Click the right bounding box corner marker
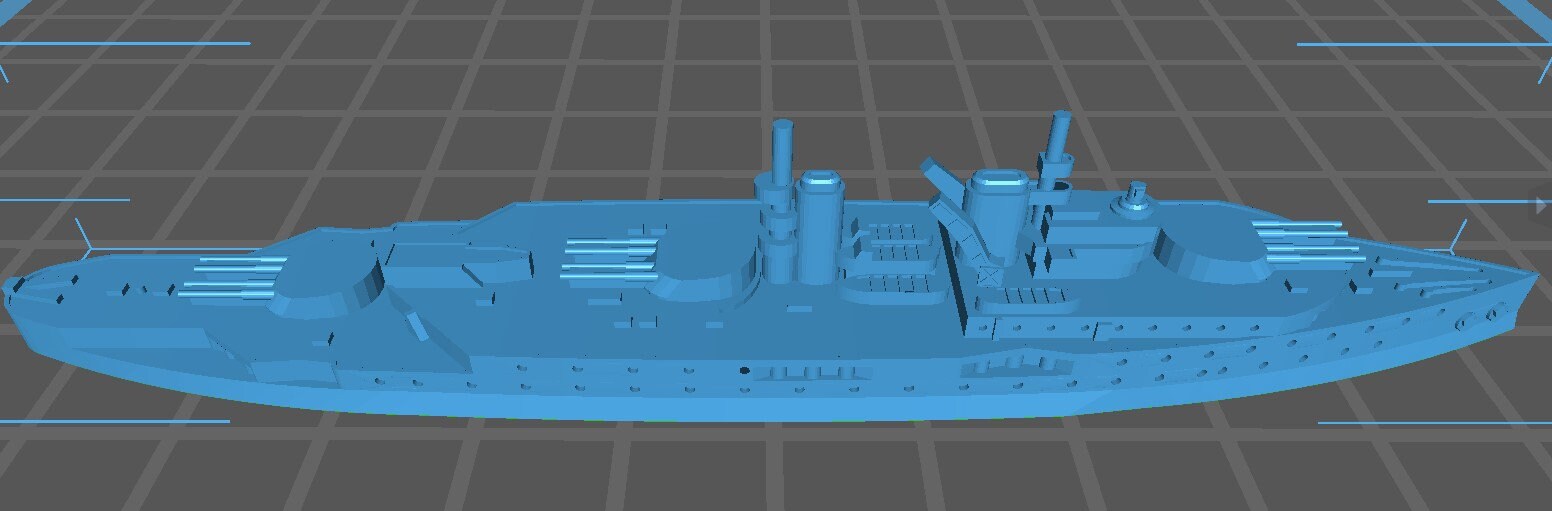Viewport: 1552px width, 511px height. coord(1459,240)
